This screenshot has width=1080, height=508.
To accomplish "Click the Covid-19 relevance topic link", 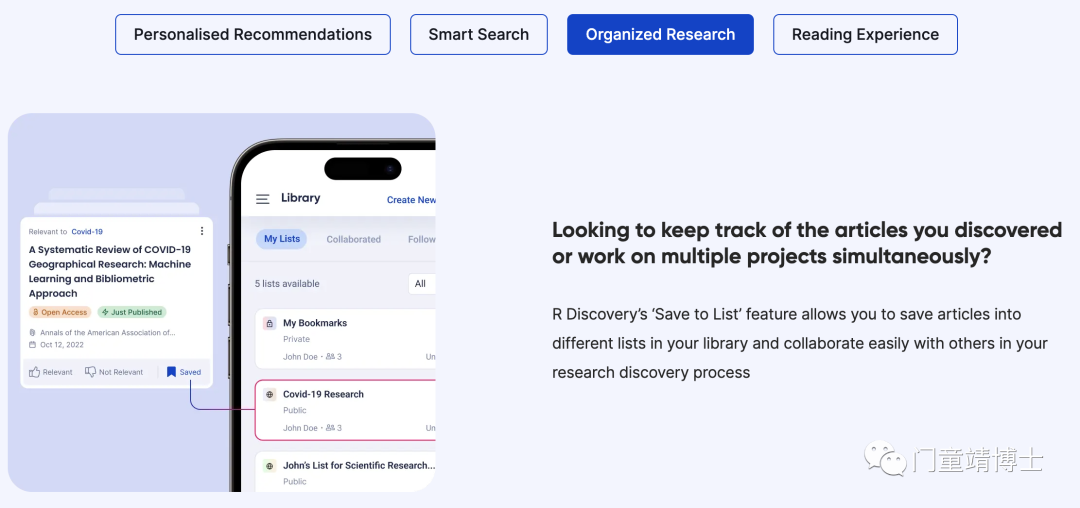I will point(87,232).
